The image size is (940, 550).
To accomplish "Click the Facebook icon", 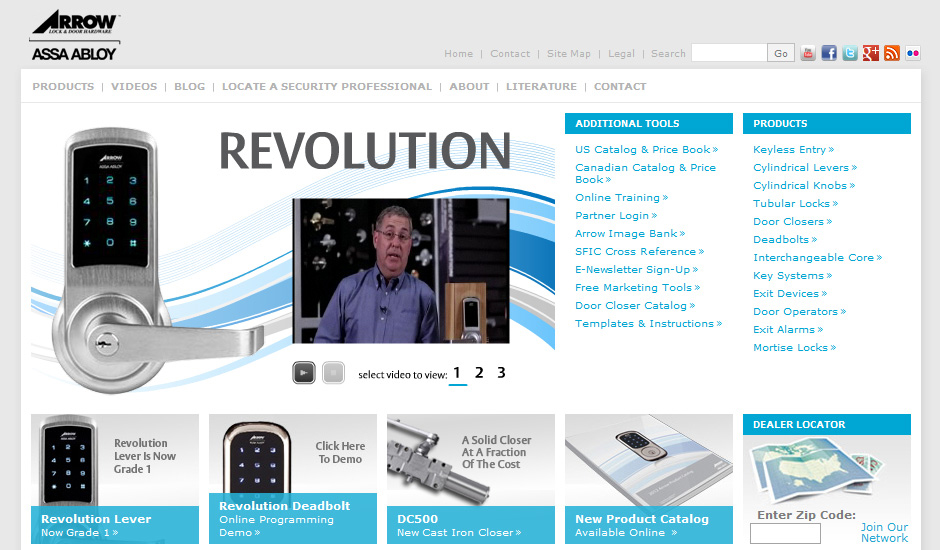I will pos(829,53).
